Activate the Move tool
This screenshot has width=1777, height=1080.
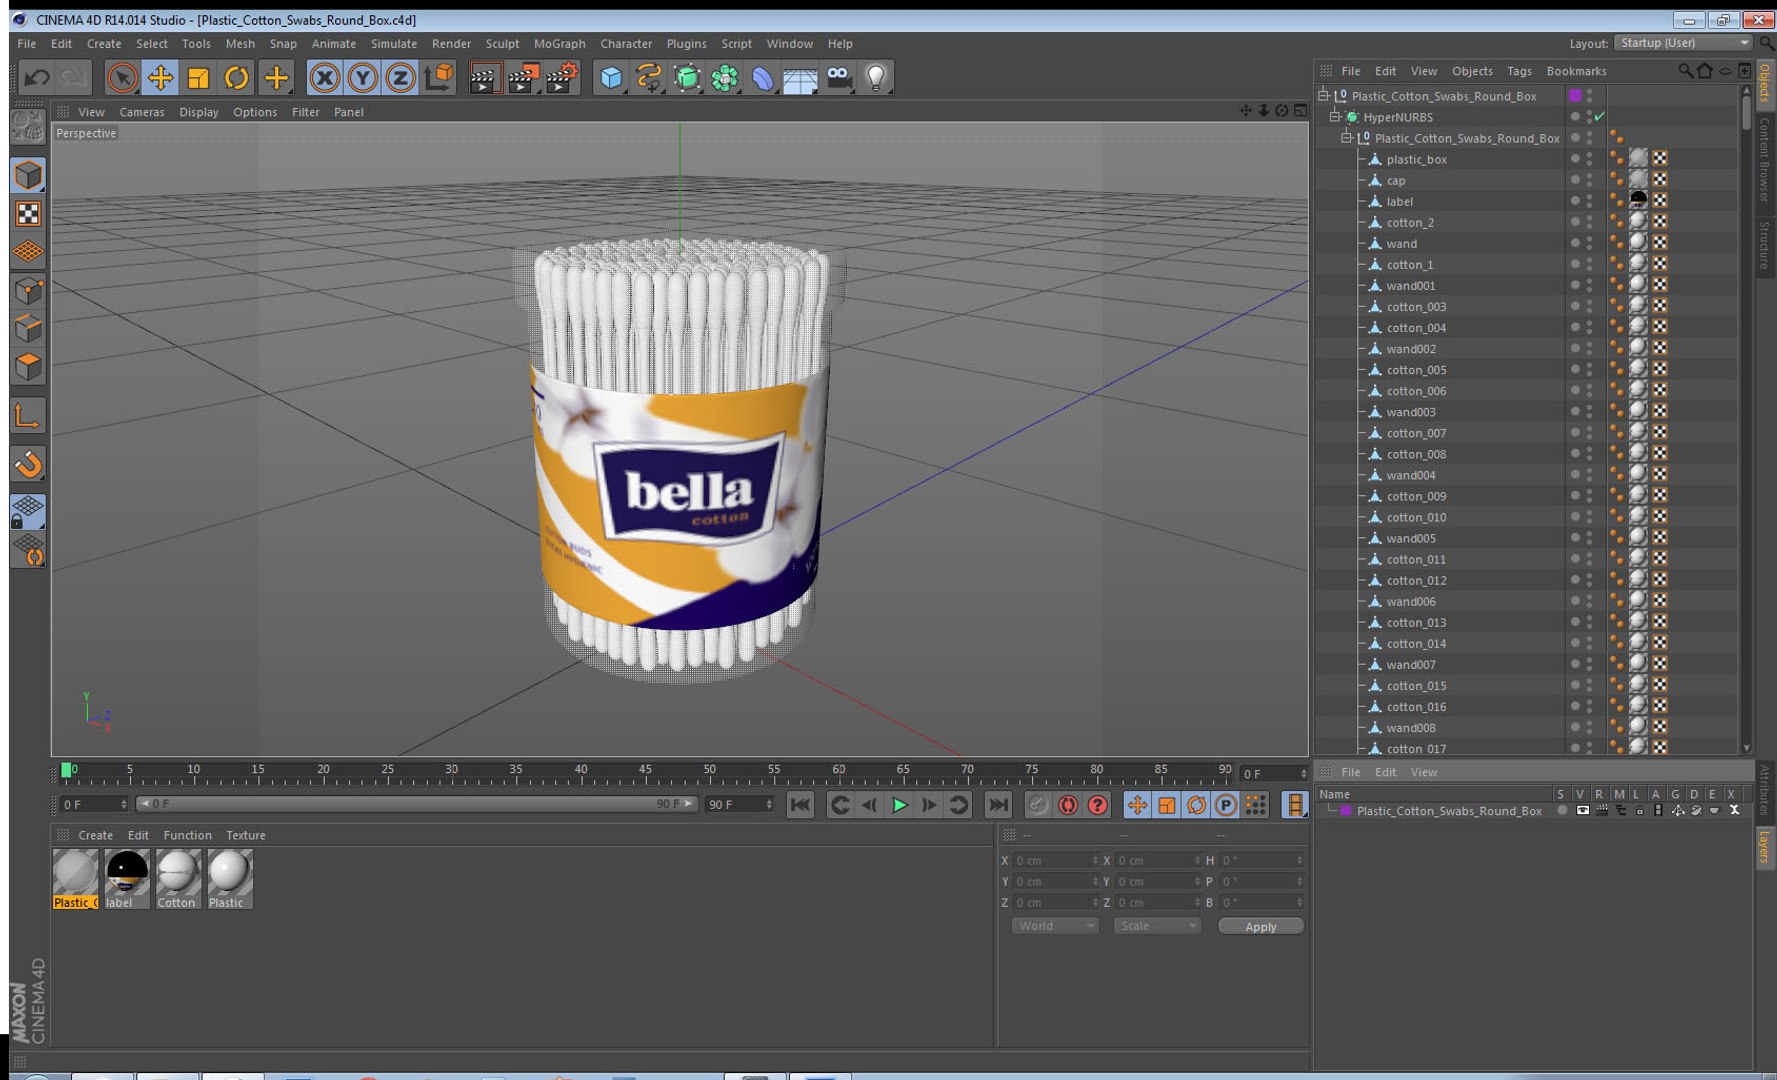160,77
